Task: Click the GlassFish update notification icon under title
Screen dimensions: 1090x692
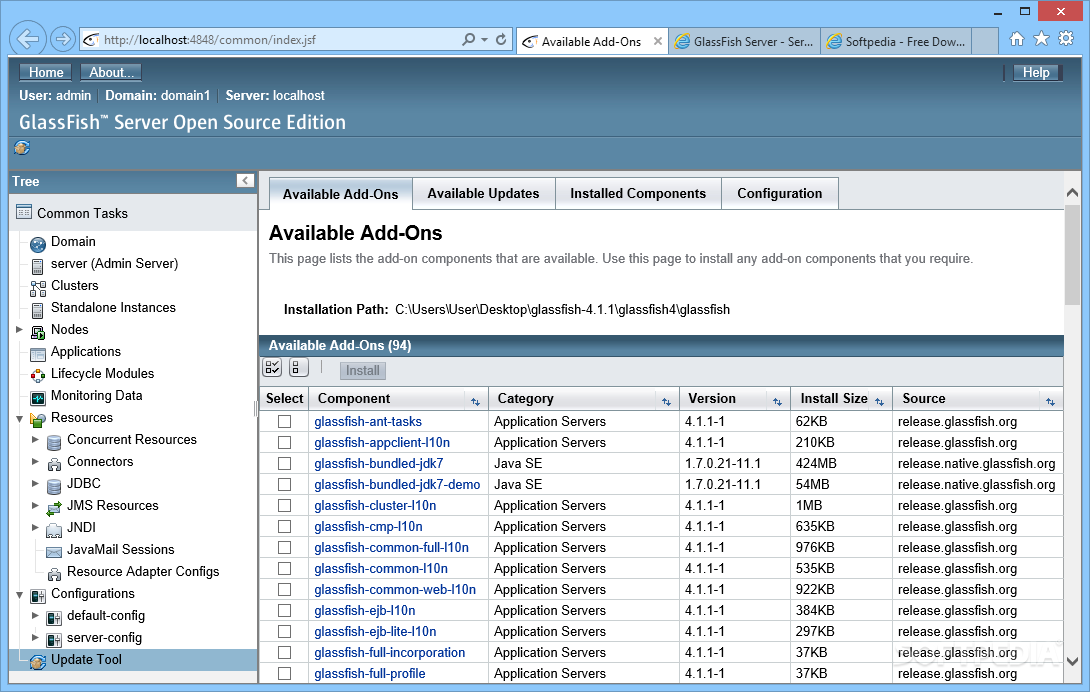Action: [x=22, y=147]
